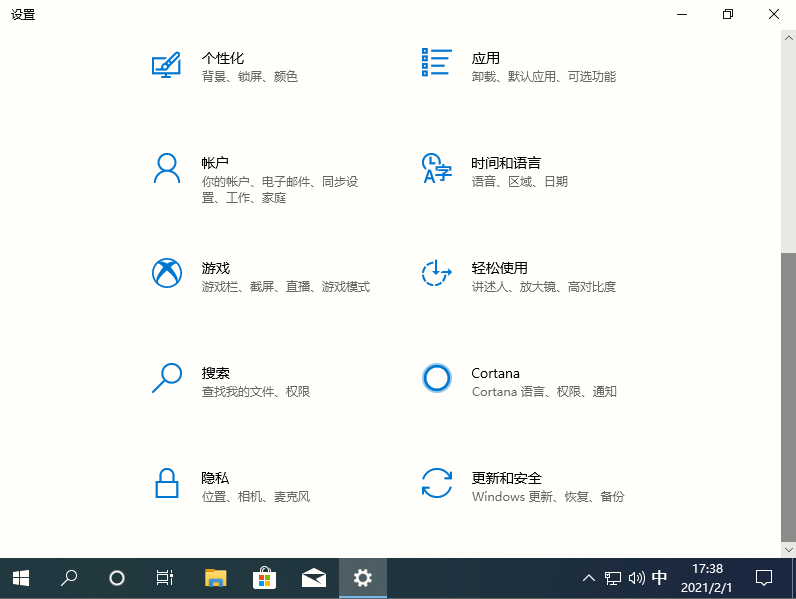
Task: Open Task View from the taskbar
Action: point(165,578)
